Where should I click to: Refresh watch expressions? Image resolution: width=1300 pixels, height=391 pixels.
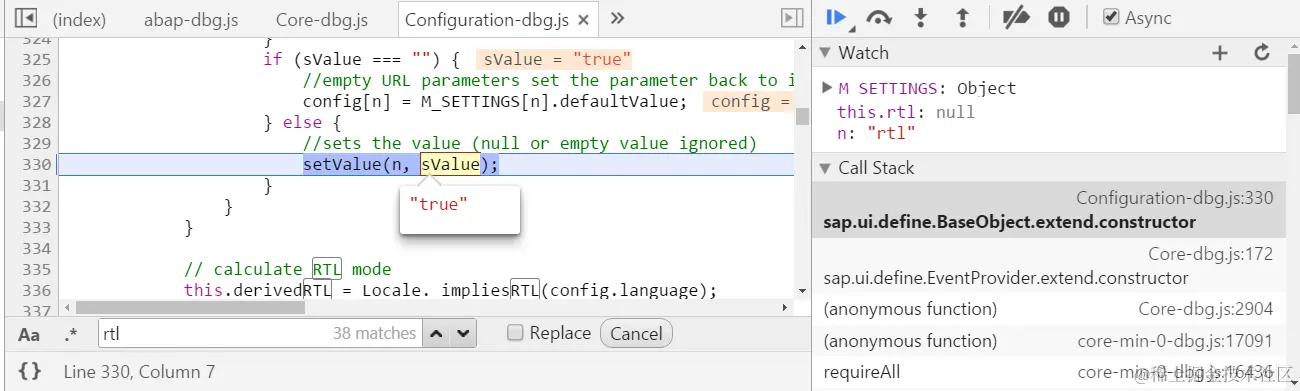(x=1261, y=53)
